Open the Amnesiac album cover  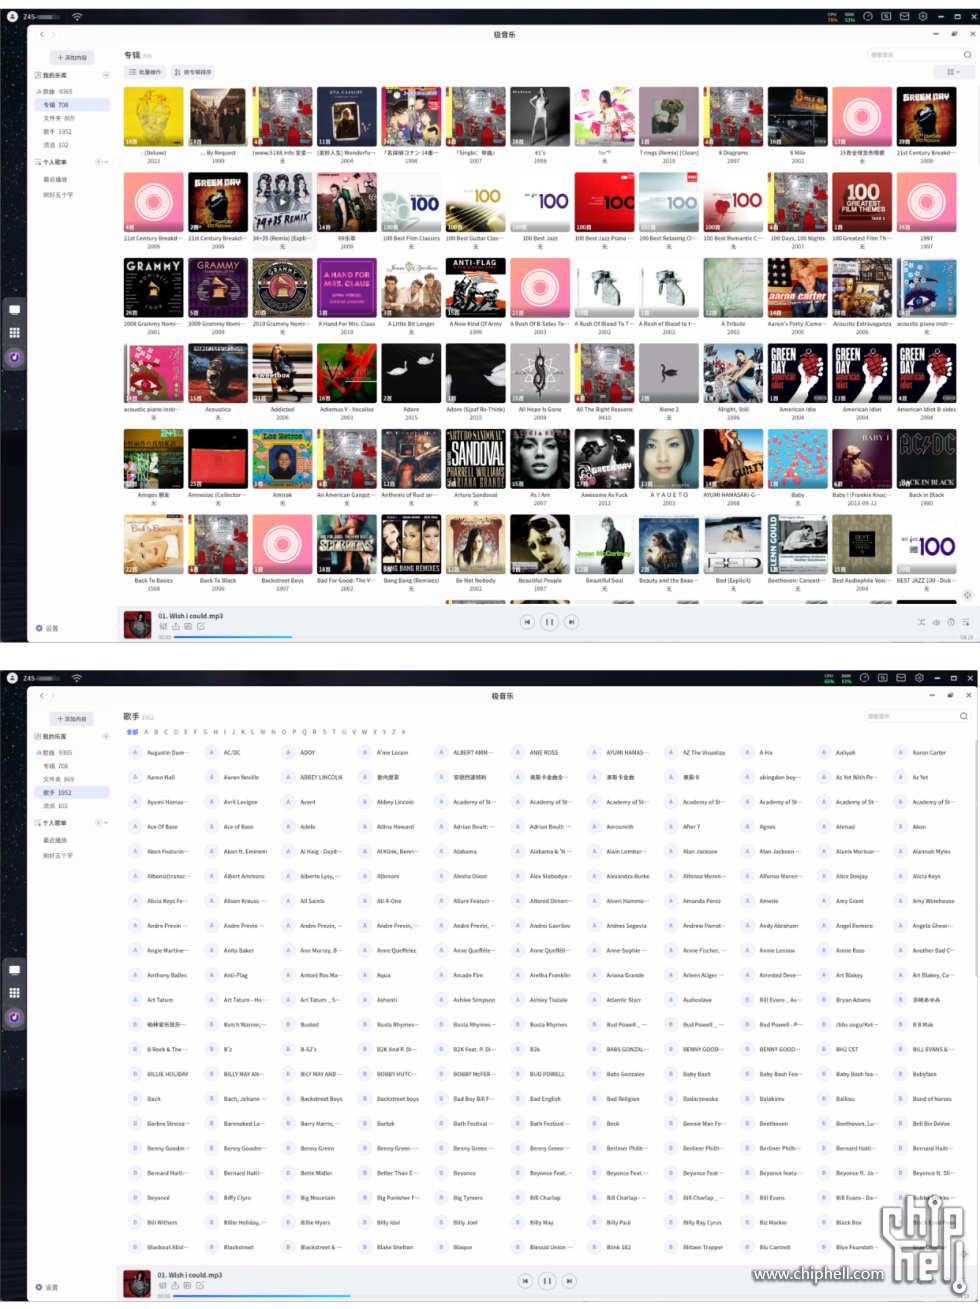pyautogui.click(x=218, y=459)
